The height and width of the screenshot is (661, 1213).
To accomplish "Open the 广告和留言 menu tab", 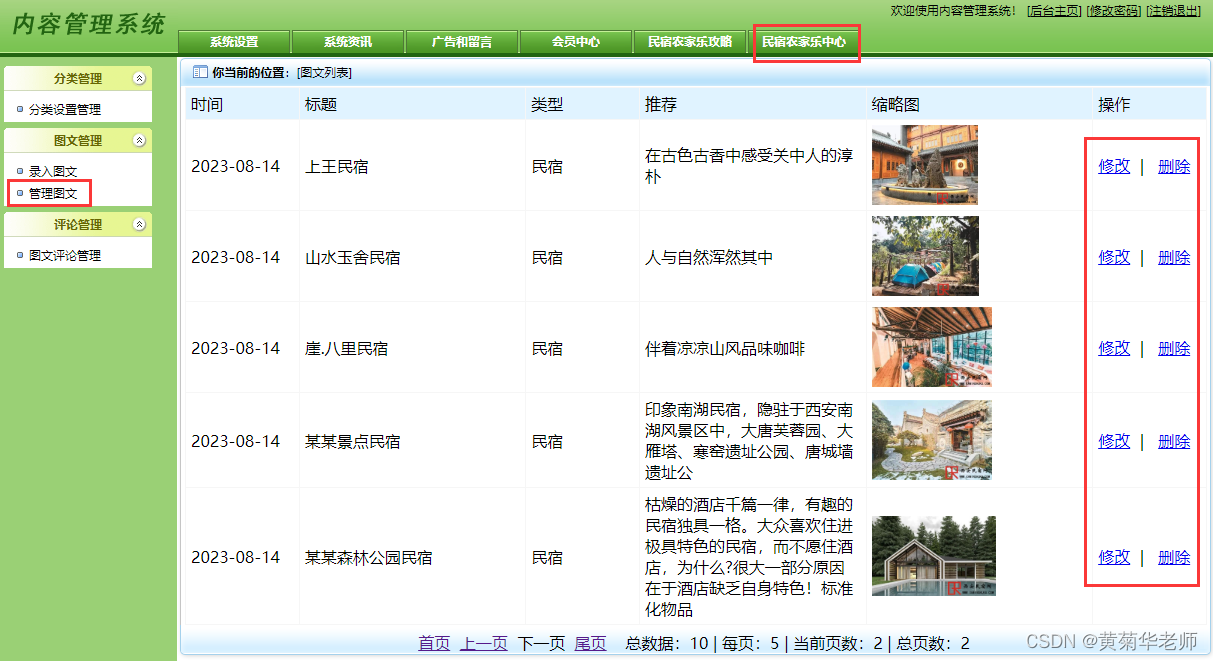I will (x=461, y=43).
